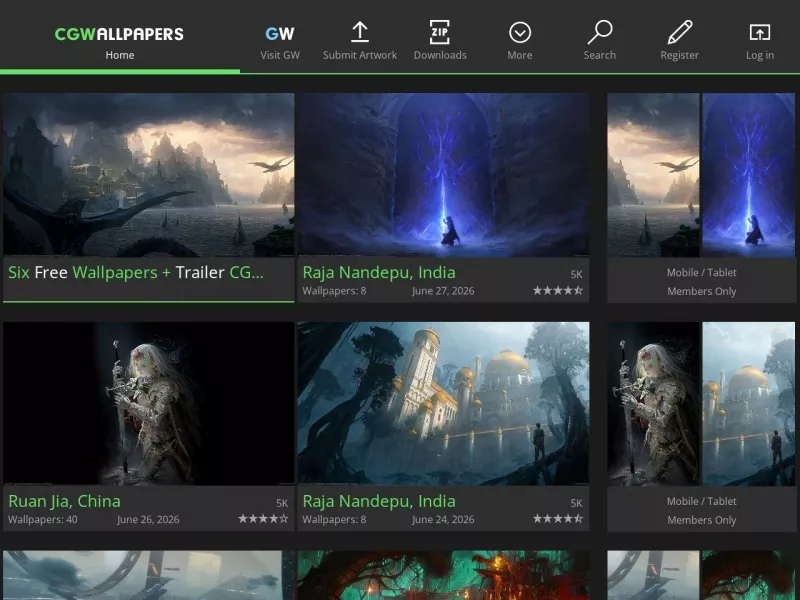
Task: Click 'June 27, 2026' date
Action: pos(443,291)
